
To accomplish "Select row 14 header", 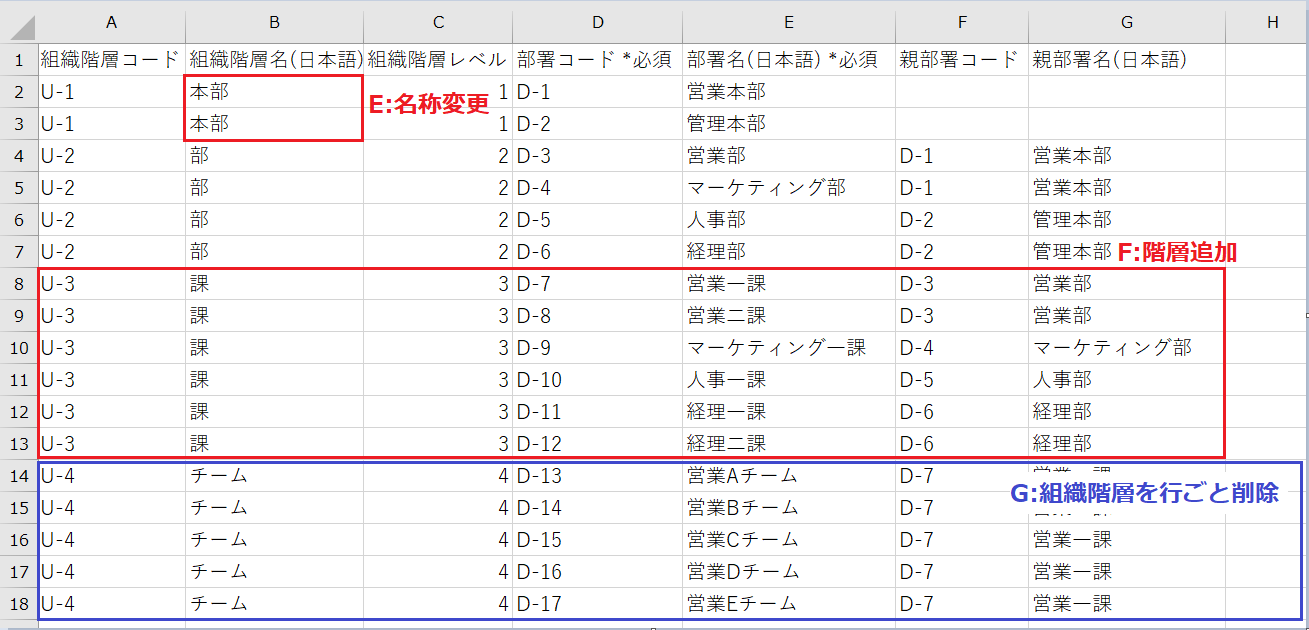I will (x=19, y=476).
